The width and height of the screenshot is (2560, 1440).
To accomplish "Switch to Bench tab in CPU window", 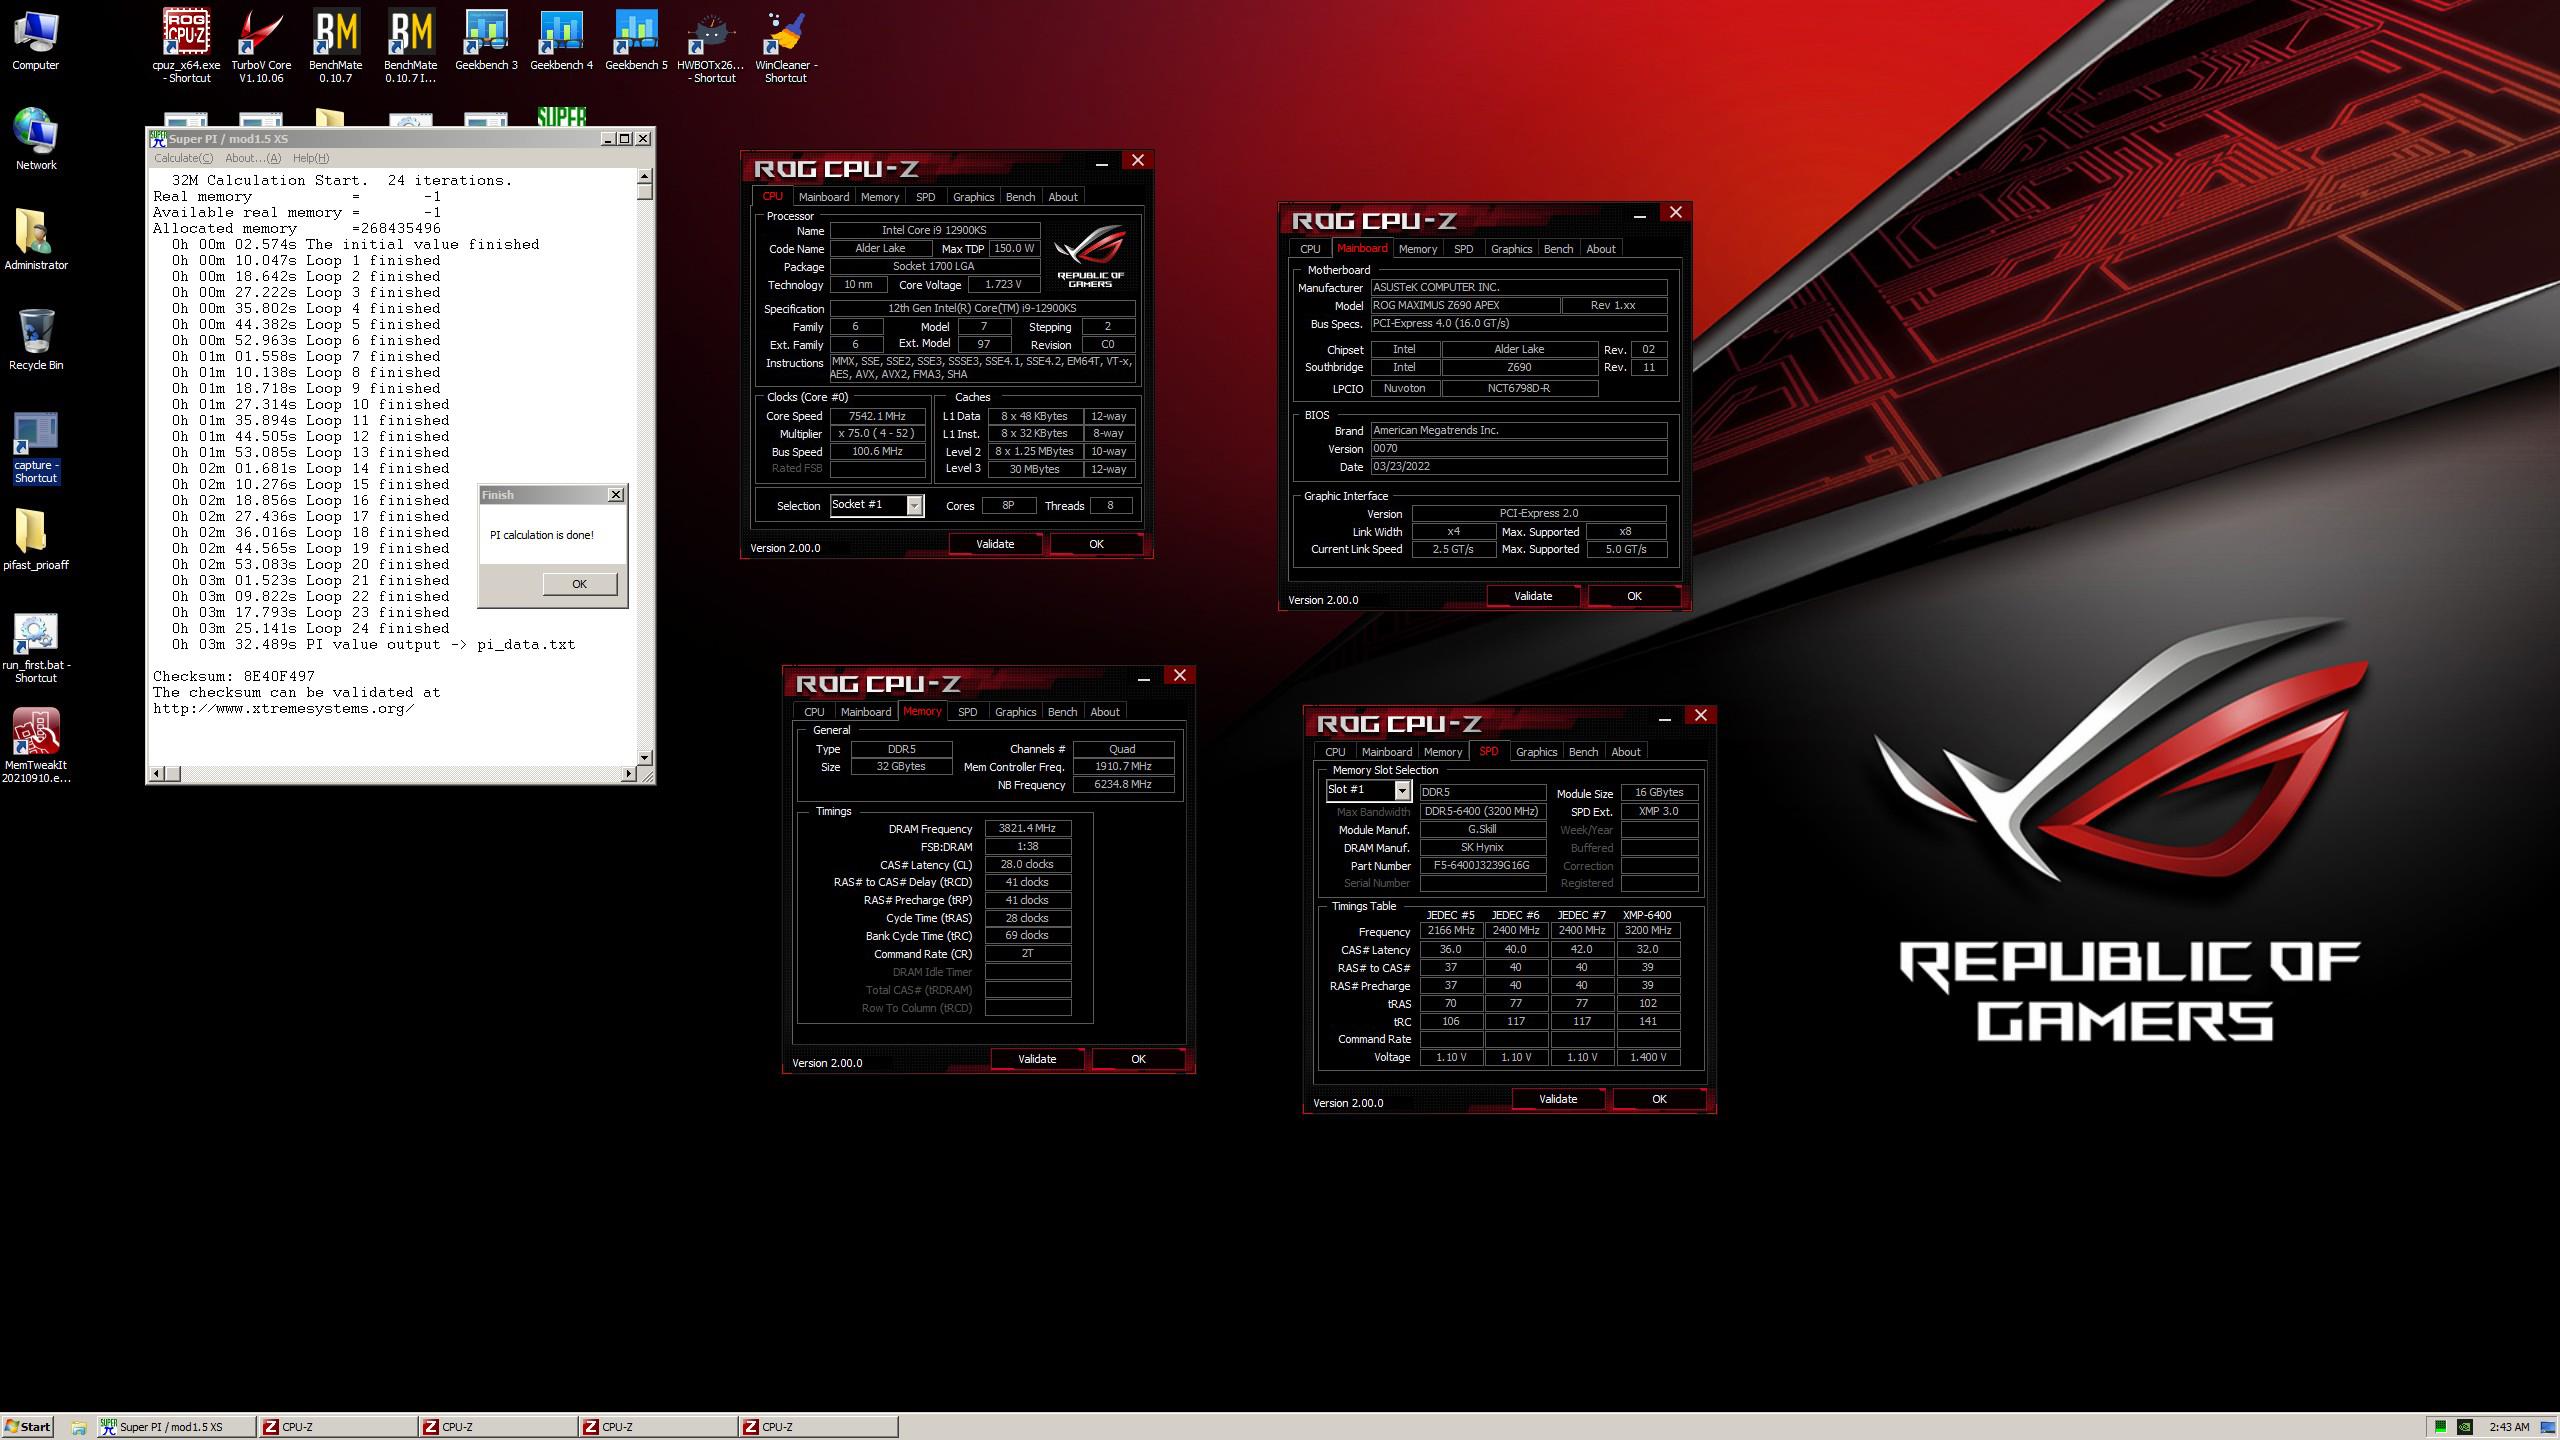I will (1020, 197).
